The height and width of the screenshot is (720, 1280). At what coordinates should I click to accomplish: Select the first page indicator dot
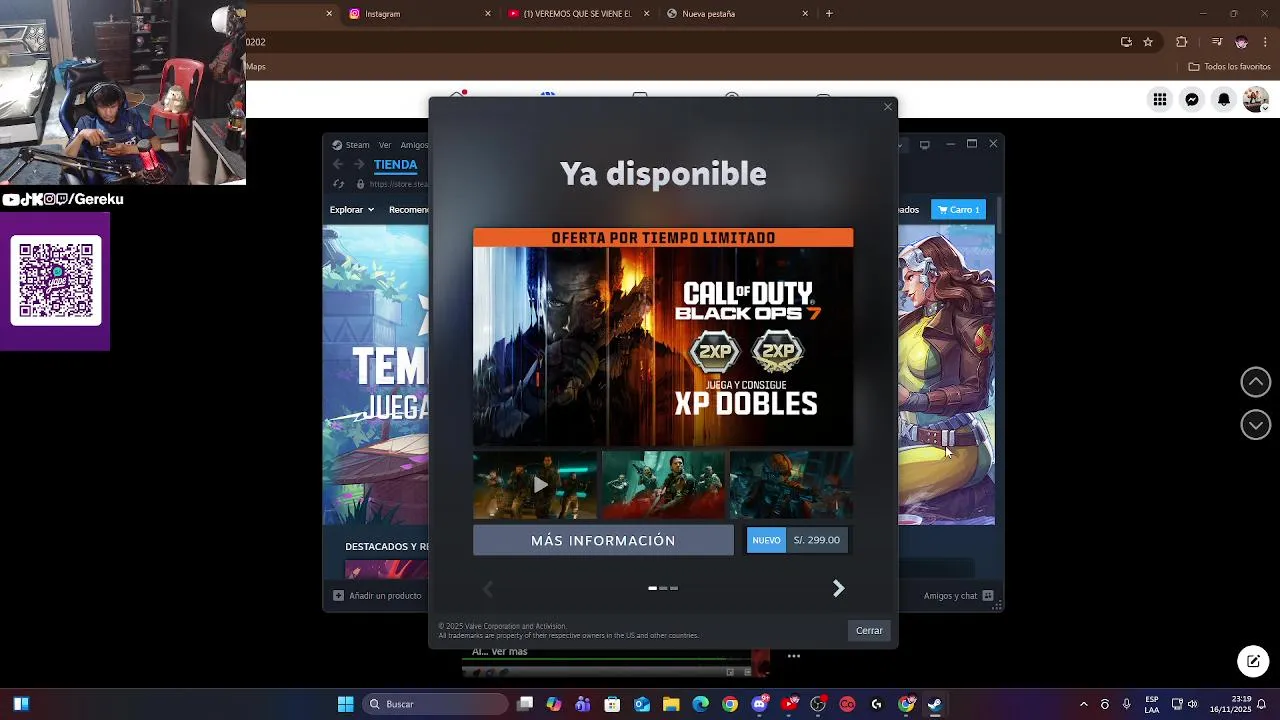click(x=652, y=588)
